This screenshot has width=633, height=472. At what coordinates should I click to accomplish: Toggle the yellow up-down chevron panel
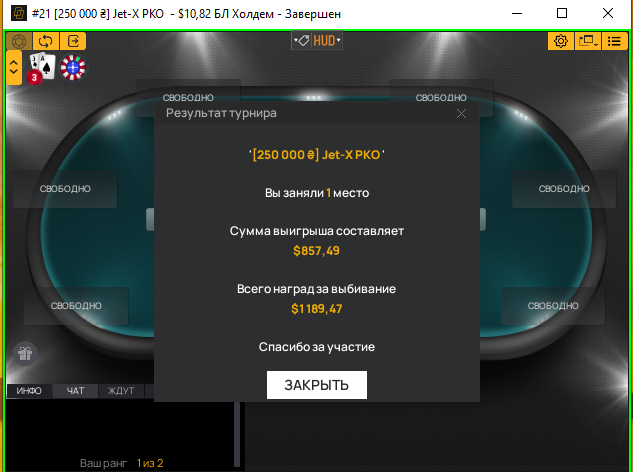pos(14,67)
